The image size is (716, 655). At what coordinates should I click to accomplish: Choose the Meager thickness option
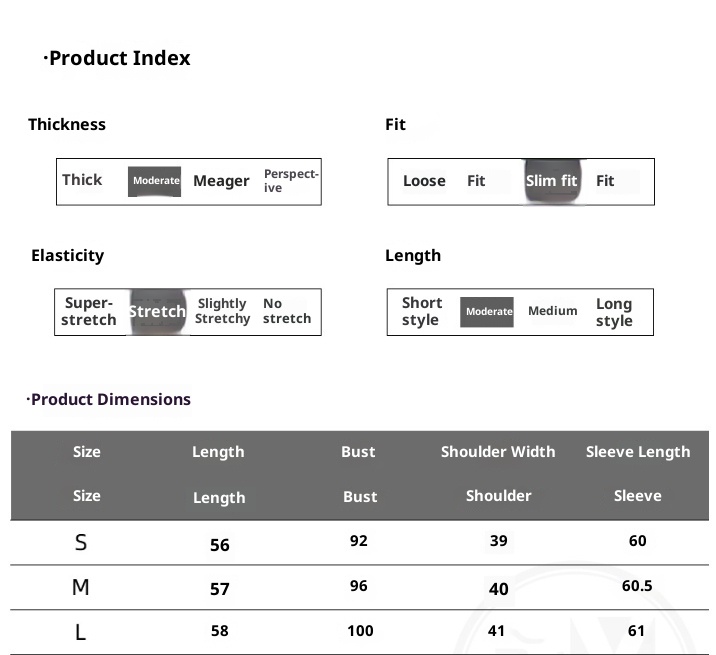[221, 181]
